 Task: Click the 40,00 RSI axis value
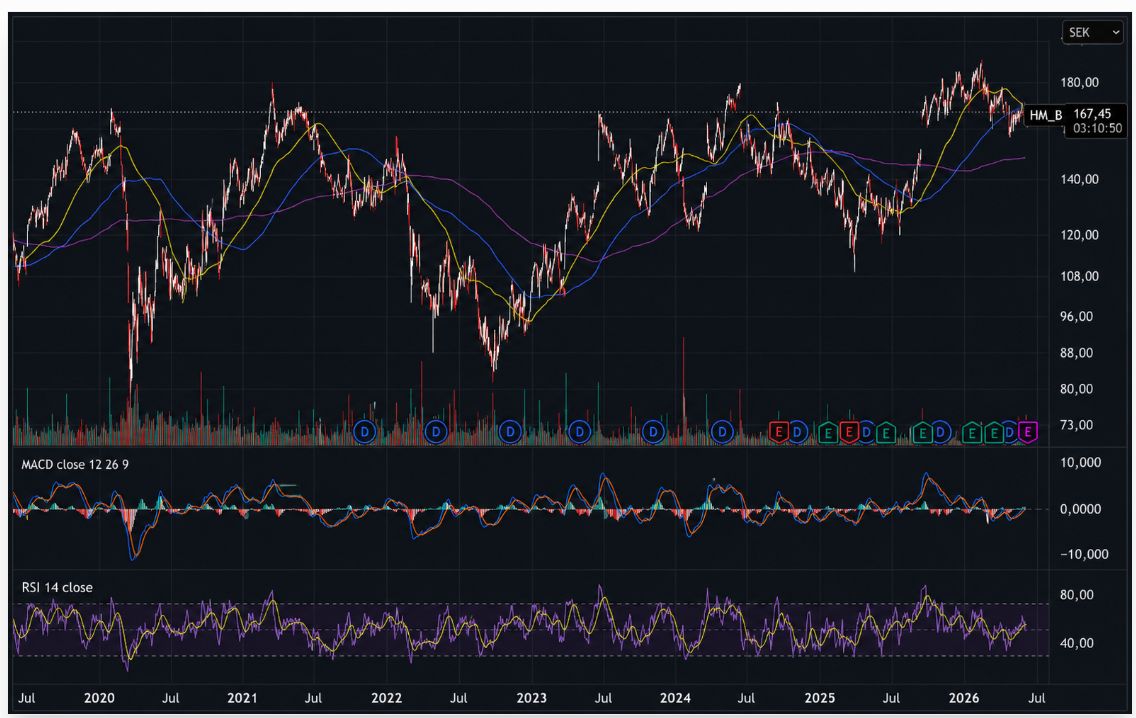(x=1077, y=643)
